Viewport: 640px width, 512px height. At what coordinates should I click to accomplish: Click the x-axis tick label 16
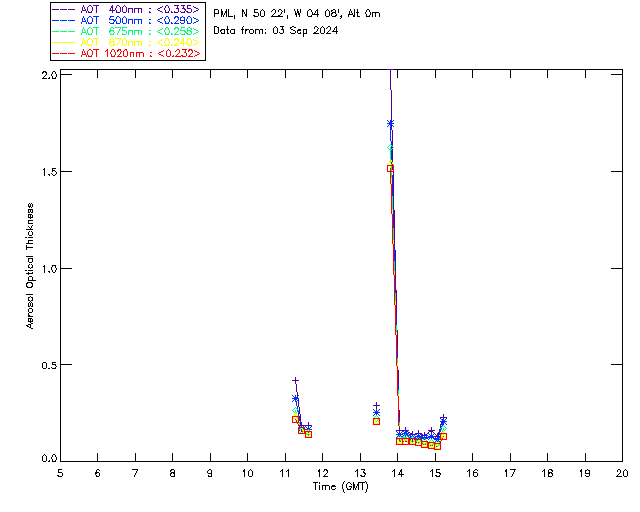tap(472, 473)
